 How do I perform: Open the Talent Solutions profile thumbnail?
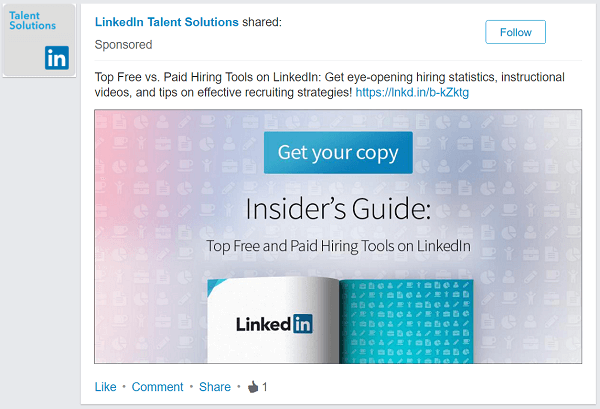pyautogui.click(x=39, y=40)
